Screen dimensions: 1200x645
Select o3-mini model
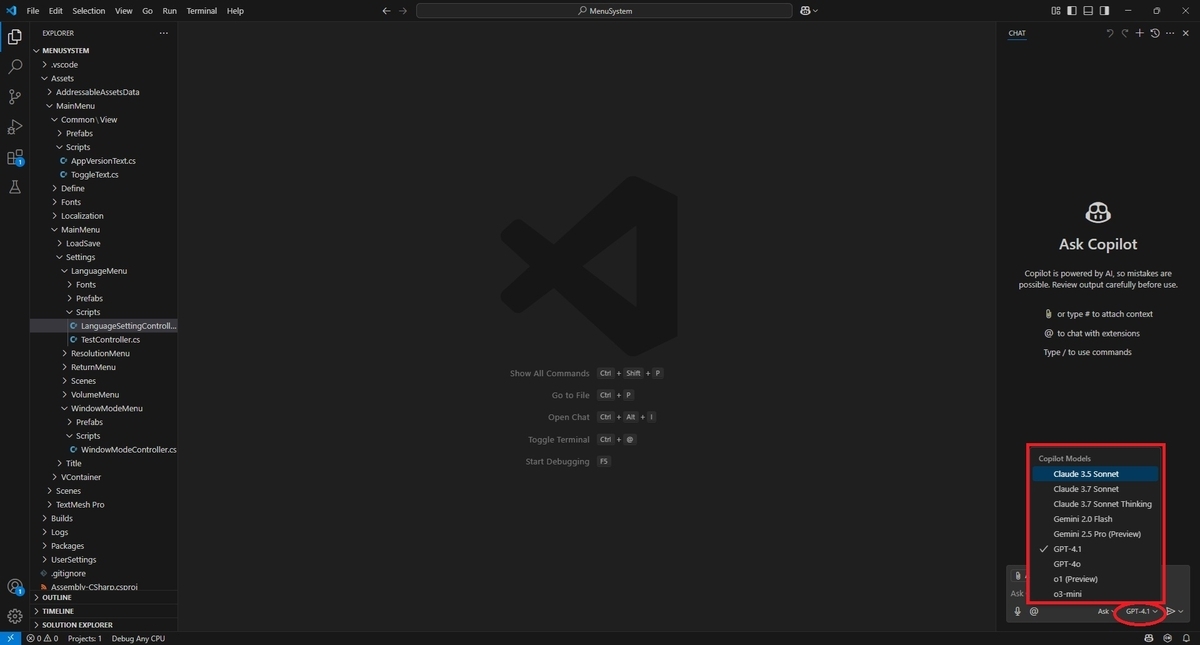[x=1095, y=594]
